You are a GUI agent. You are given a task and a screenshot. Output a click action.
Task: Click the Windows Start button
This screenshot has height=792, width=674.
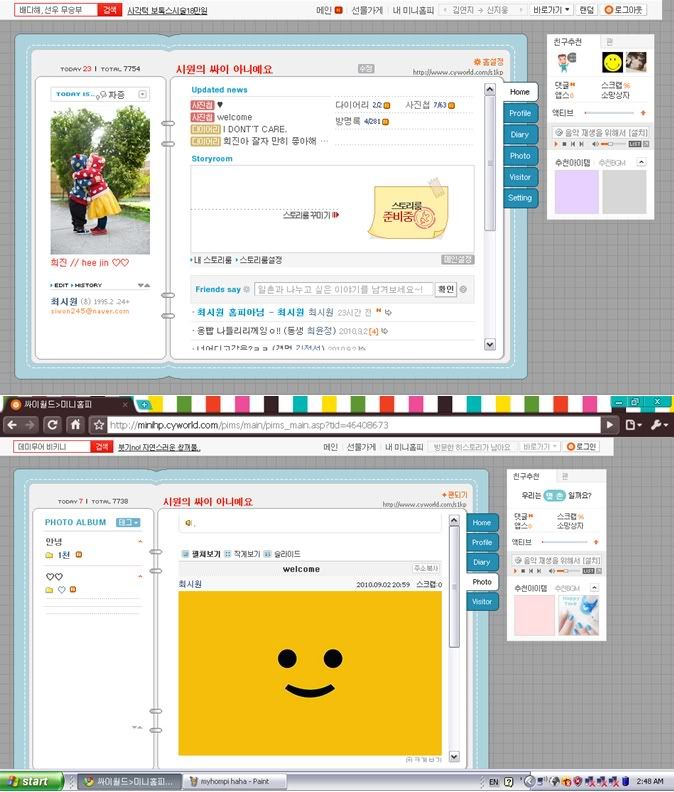[x=30, y=780]
